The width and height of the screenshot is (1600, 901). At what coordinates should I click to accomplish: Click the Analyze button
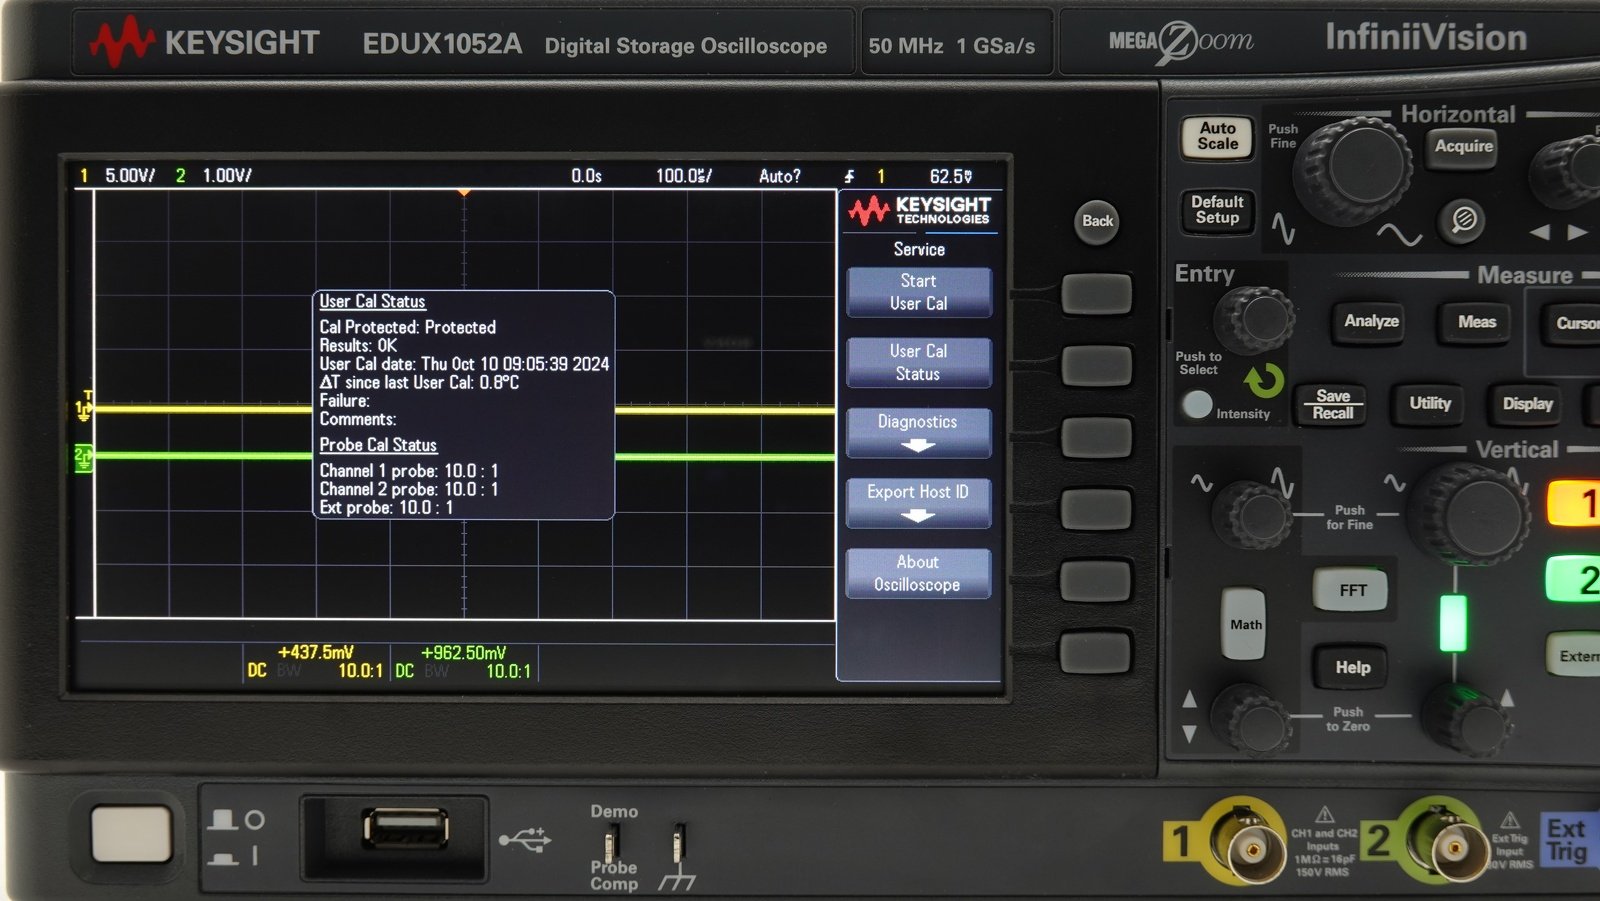click(x=1371, y=321)
